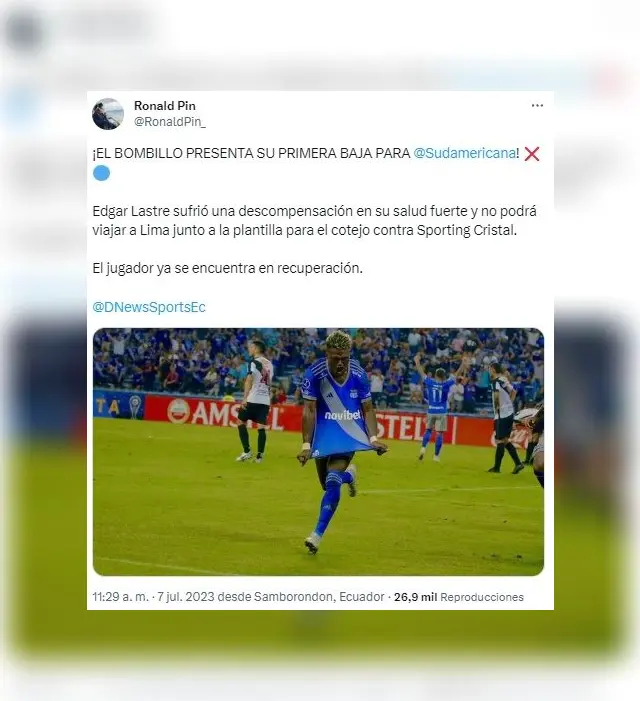Open the Samborondon, Ecuador location link
The image size is (640, 701).
pyautogui.click(x=319, y=597)
